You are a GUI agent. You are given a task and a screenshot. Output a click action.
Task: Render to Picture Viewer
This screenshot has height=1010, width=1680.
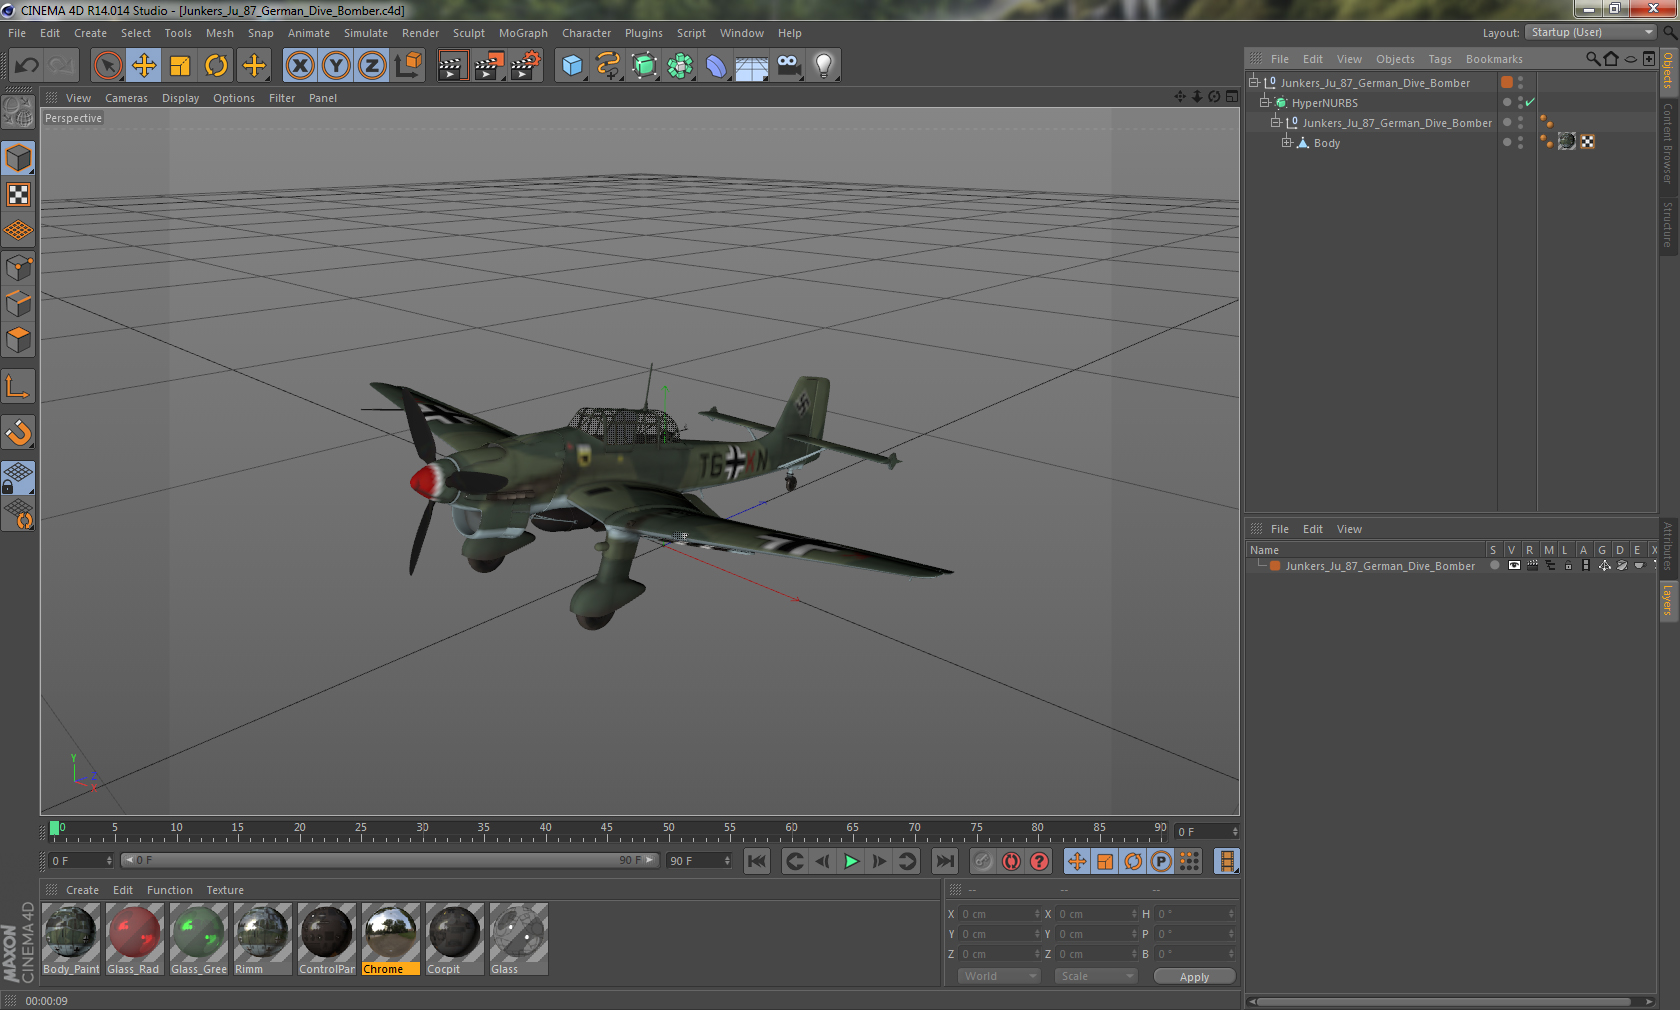click(x=489, y=66)
